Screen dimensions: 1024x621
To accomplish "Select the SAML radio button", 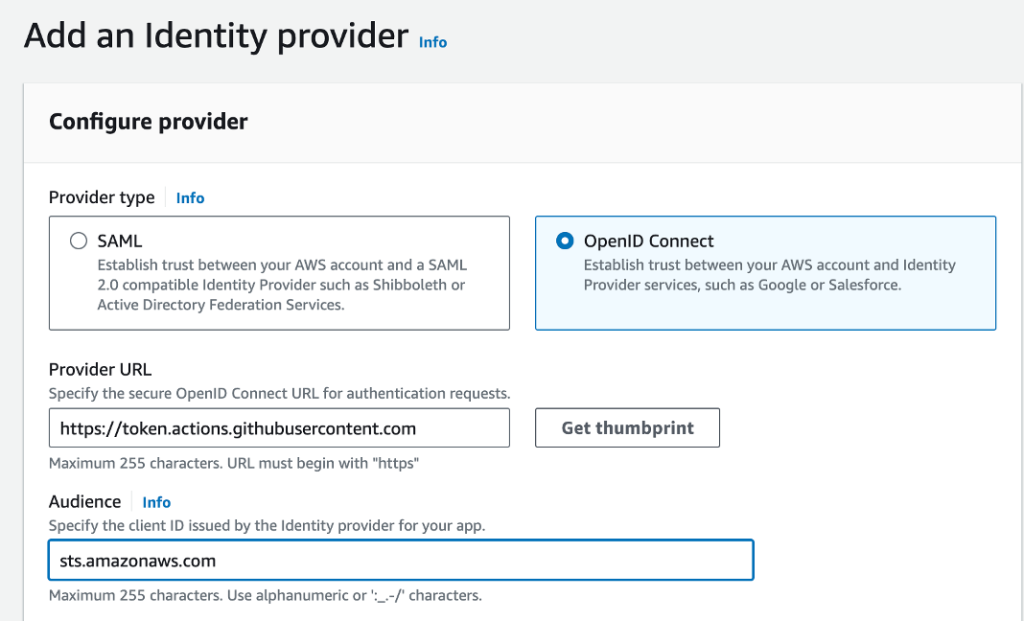I will (x=78, y=241).
